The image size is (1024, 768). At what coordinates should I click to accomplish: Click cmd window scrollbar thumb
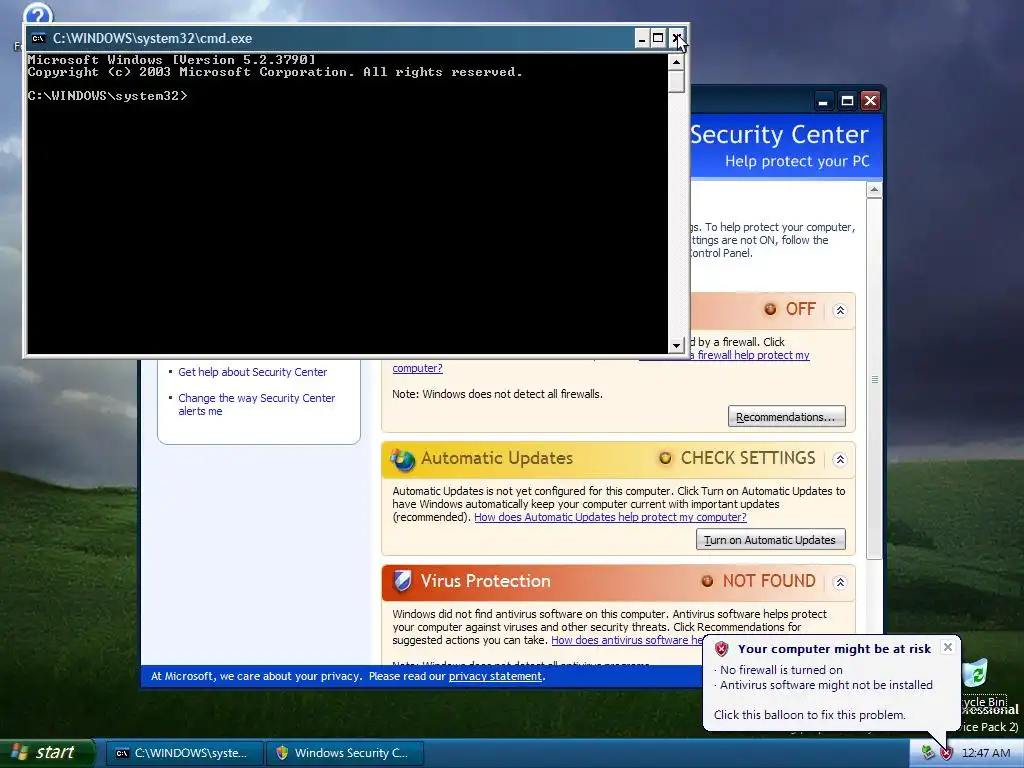click(x=677, y=81)
